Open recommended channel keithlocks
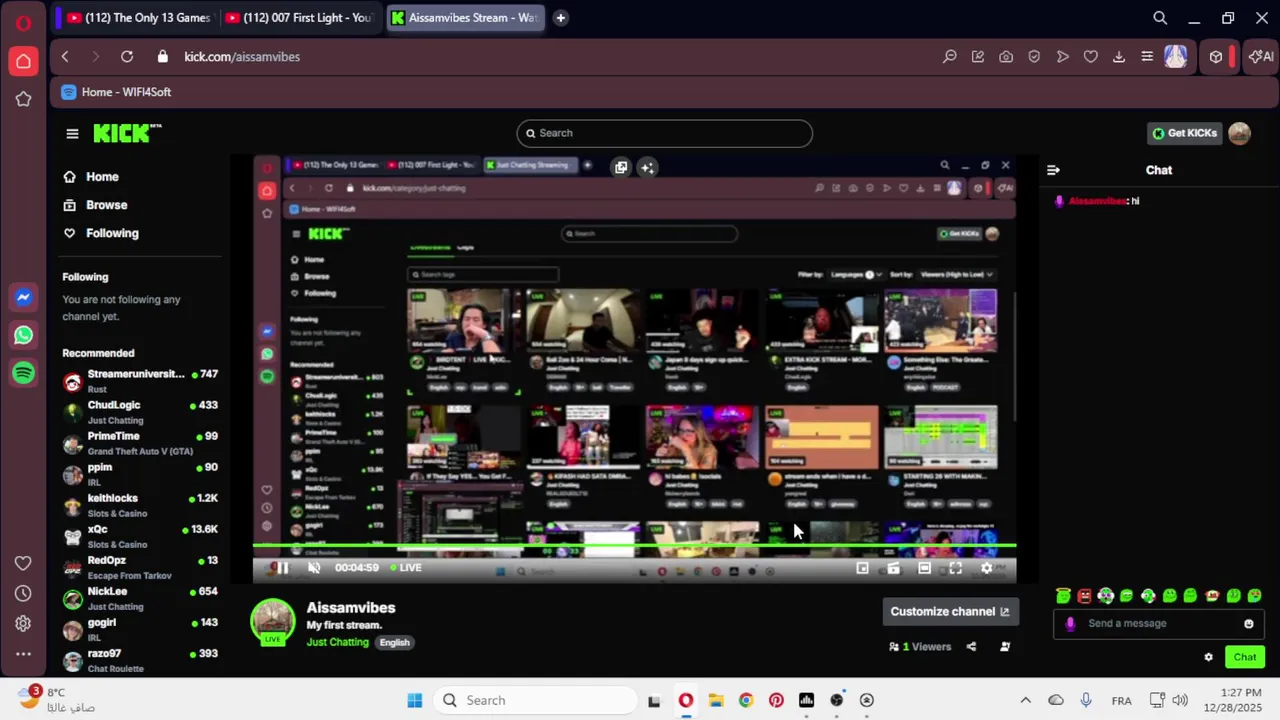This screenshot has width=1280, height=720. (x=140, y=505)
